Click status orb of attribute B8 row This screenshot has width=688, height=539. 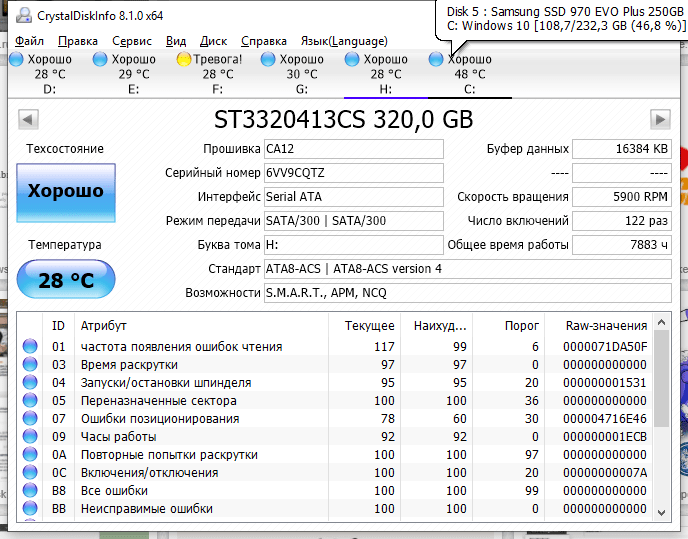coord(30,490)
